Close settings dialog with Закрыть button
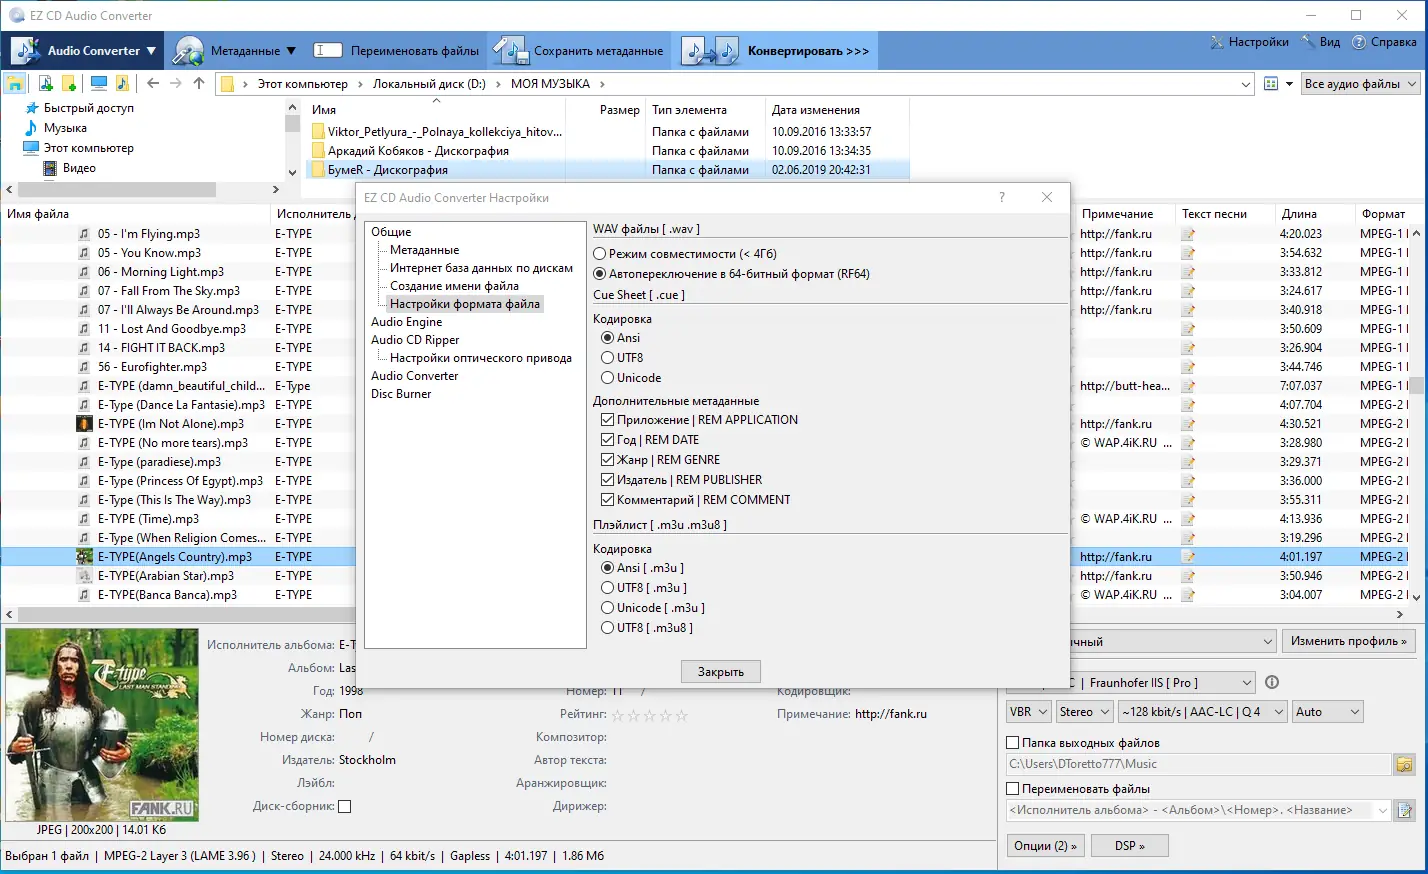This screenshot has width=1428, height=874. (721, 672)
